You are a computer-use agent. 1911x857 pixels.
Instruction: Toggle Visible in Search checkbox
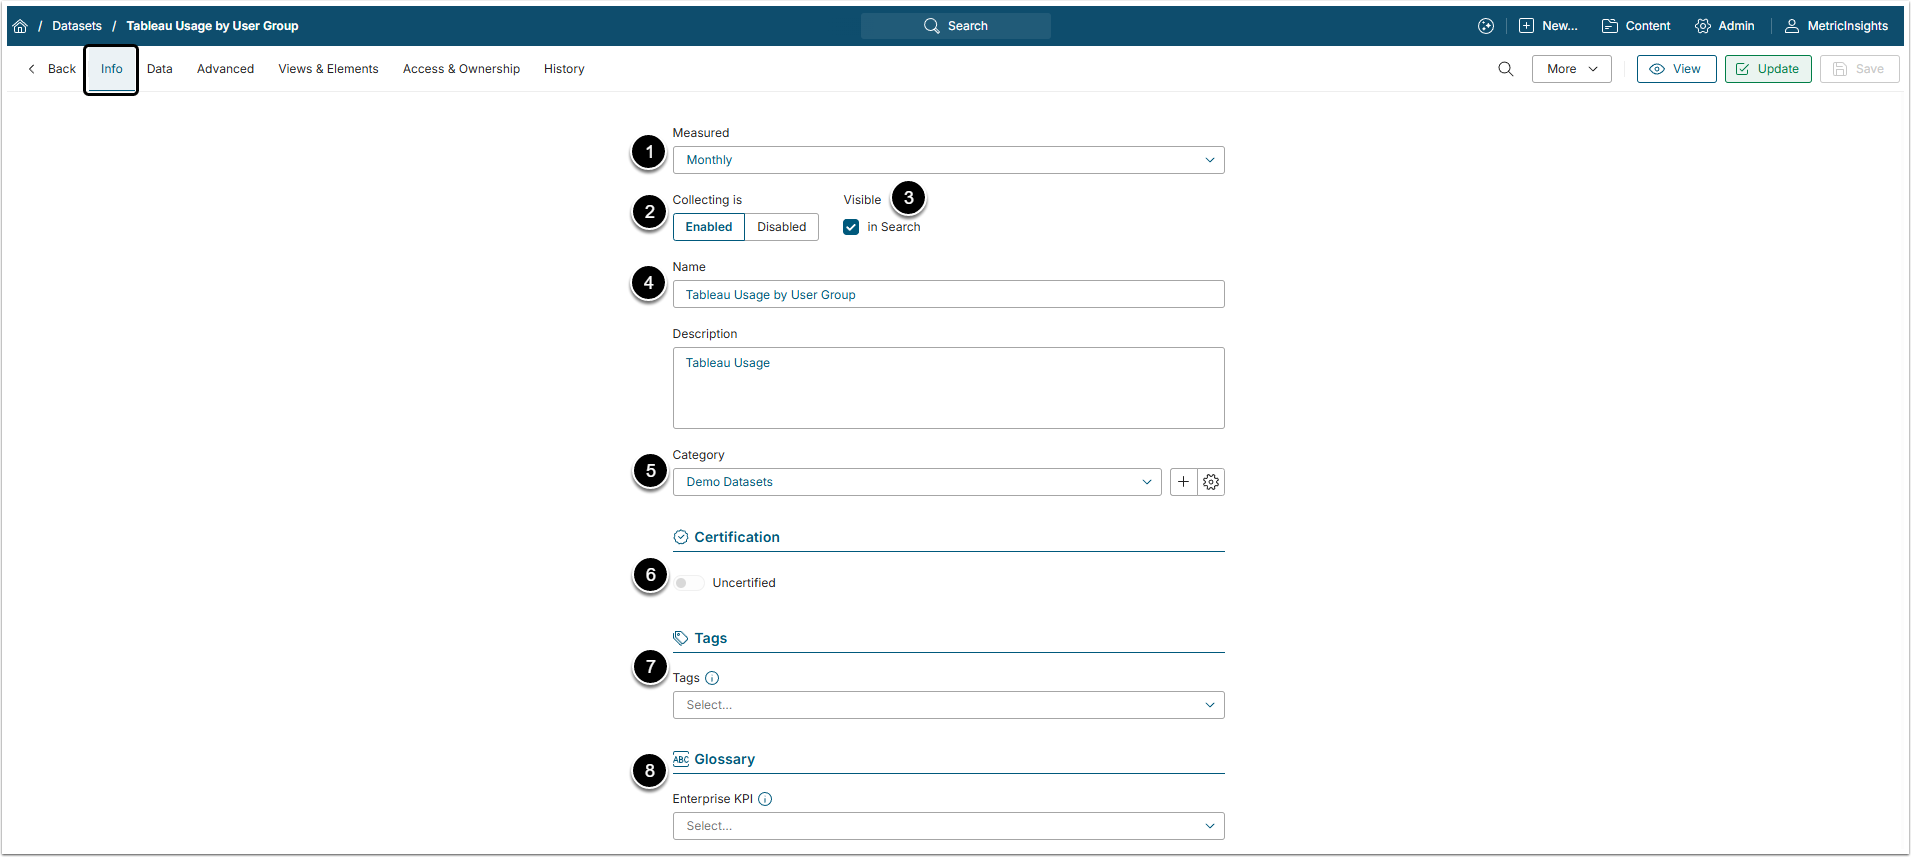851,227
